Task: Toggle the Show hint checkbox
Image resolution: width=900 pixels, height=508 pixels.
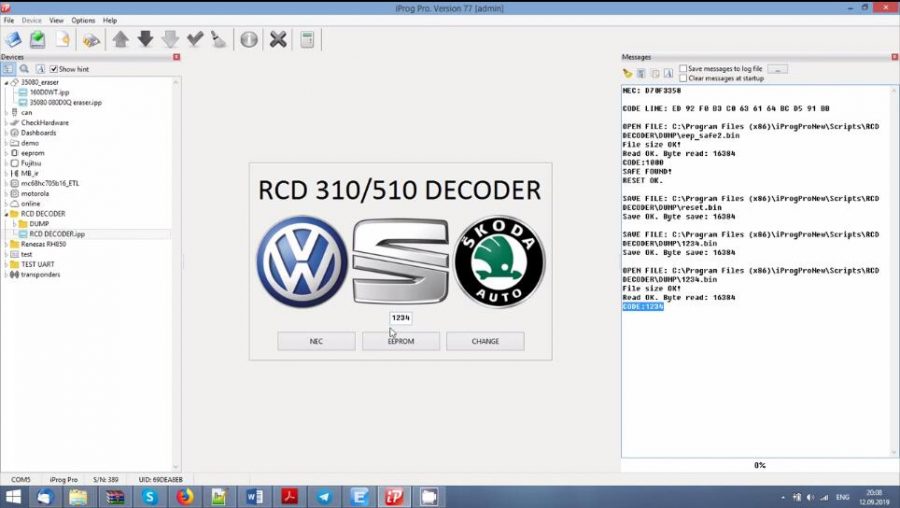Action: pos(54,69)
